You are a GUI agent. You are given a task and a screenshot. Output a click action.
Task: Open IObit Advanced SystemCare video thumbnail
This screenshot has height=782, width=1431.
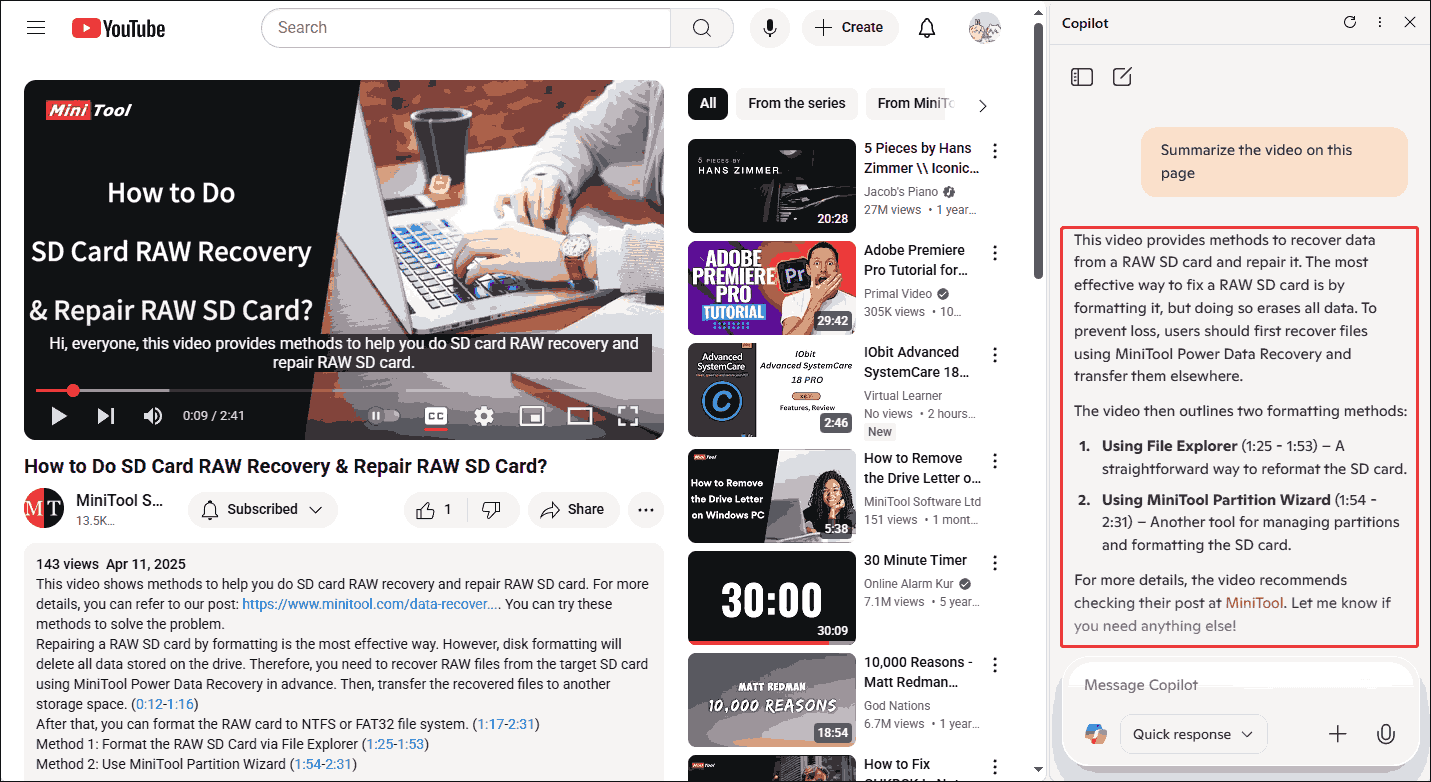click(772, 390)
